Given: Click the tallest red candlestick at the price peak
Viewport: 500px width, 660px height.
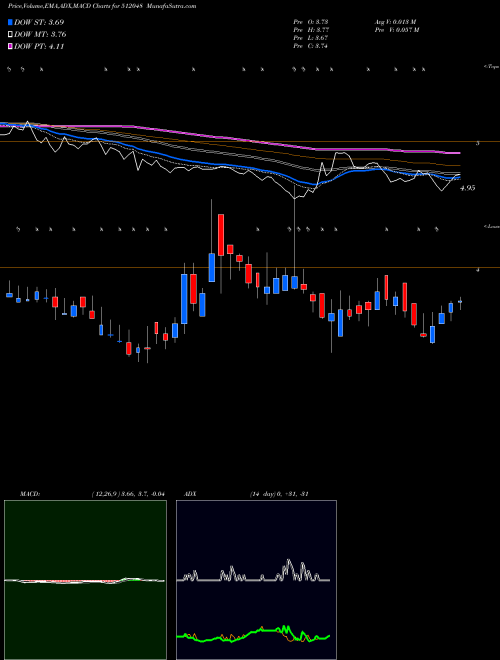Looking at the screenshot, I should tap(221, 234).
